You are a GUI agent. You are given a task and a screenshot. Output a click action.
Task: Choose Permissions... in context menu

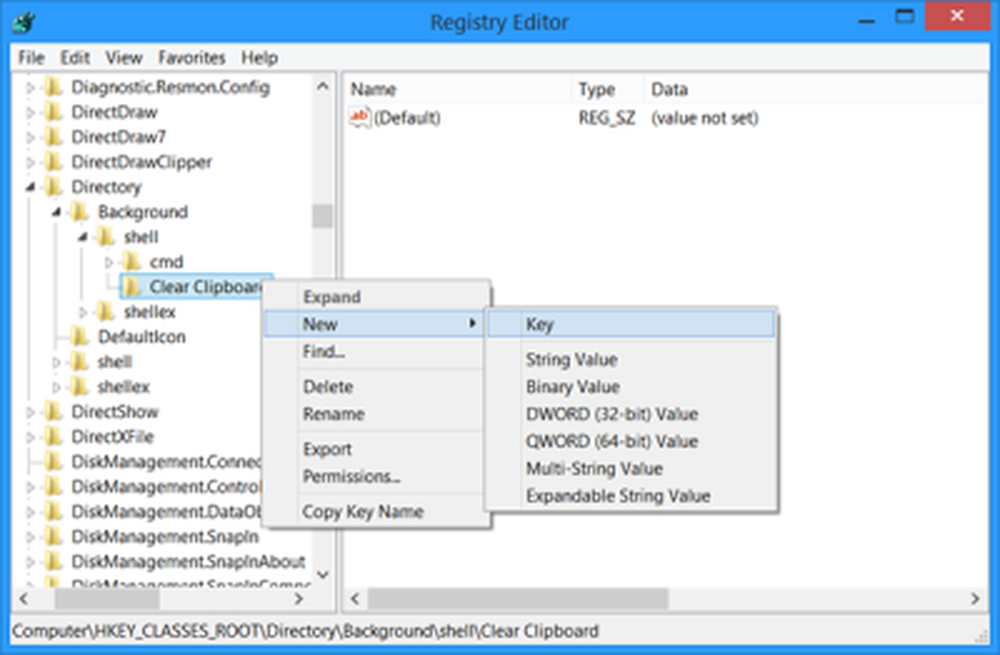pyautogui.click(x=351, y=477)
